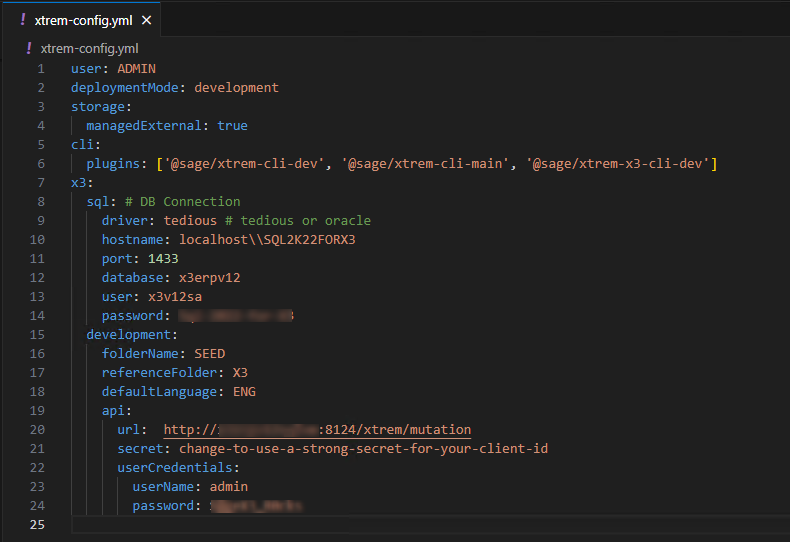Screen dimensions: 790x542
Task: Click the YAML icon in the breadcrumb
Action: coord(29,48)
